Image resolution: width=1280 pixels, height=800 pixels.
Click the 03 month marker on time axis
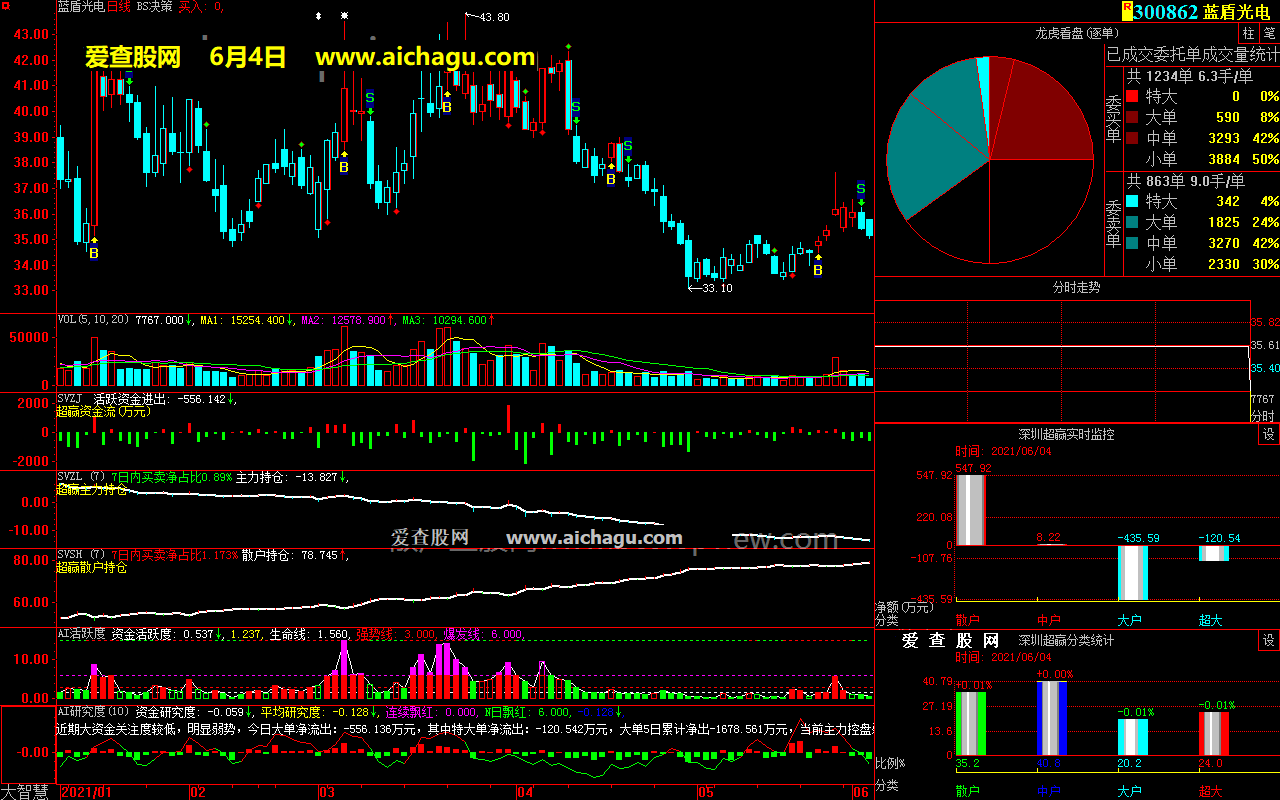coord(326,792)
